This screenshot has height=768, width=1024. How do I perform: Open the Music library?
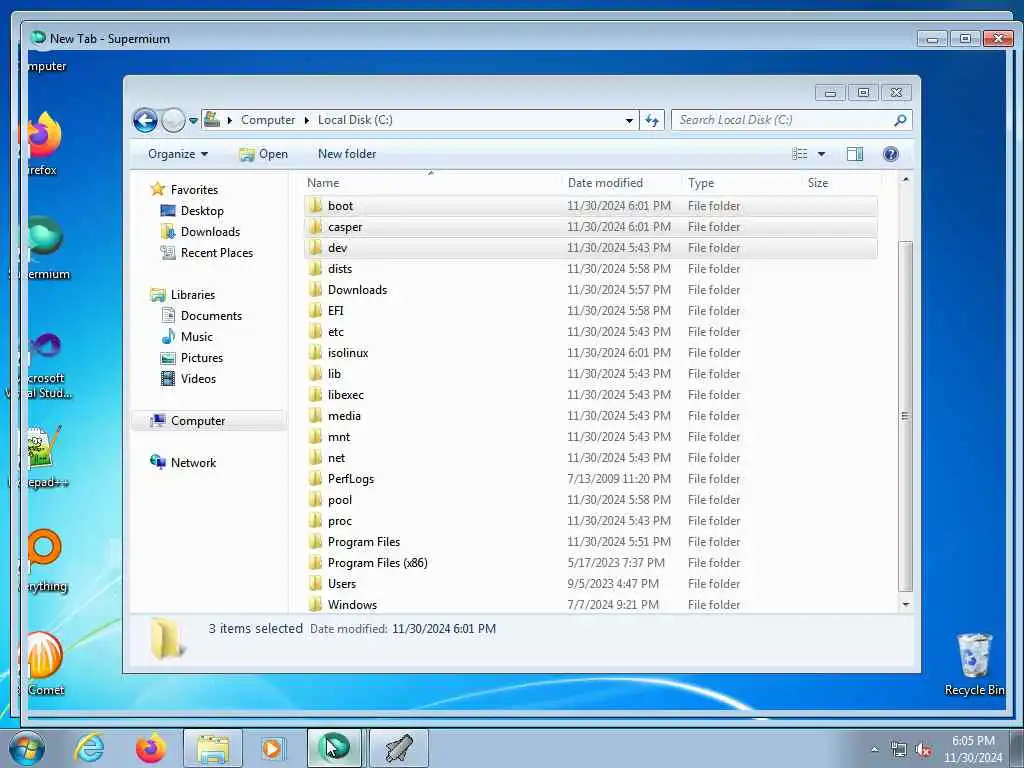coord(197,337)
